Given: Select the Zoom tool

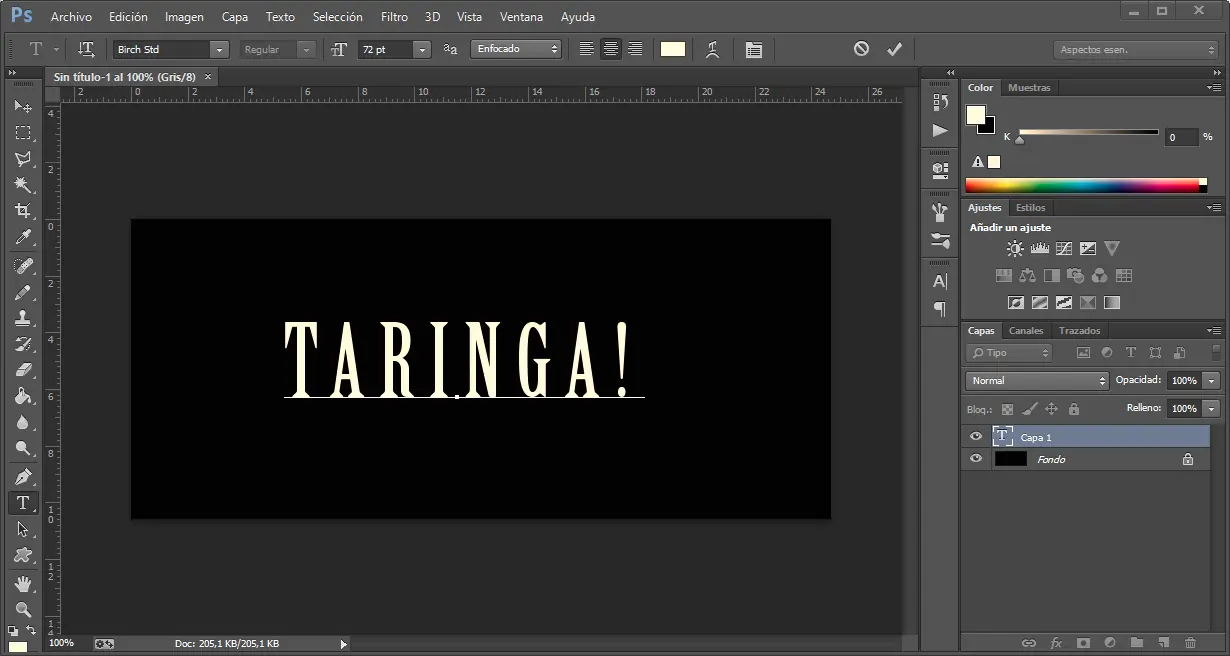Looking at the screenshot, I should click(x=23, y=609).
